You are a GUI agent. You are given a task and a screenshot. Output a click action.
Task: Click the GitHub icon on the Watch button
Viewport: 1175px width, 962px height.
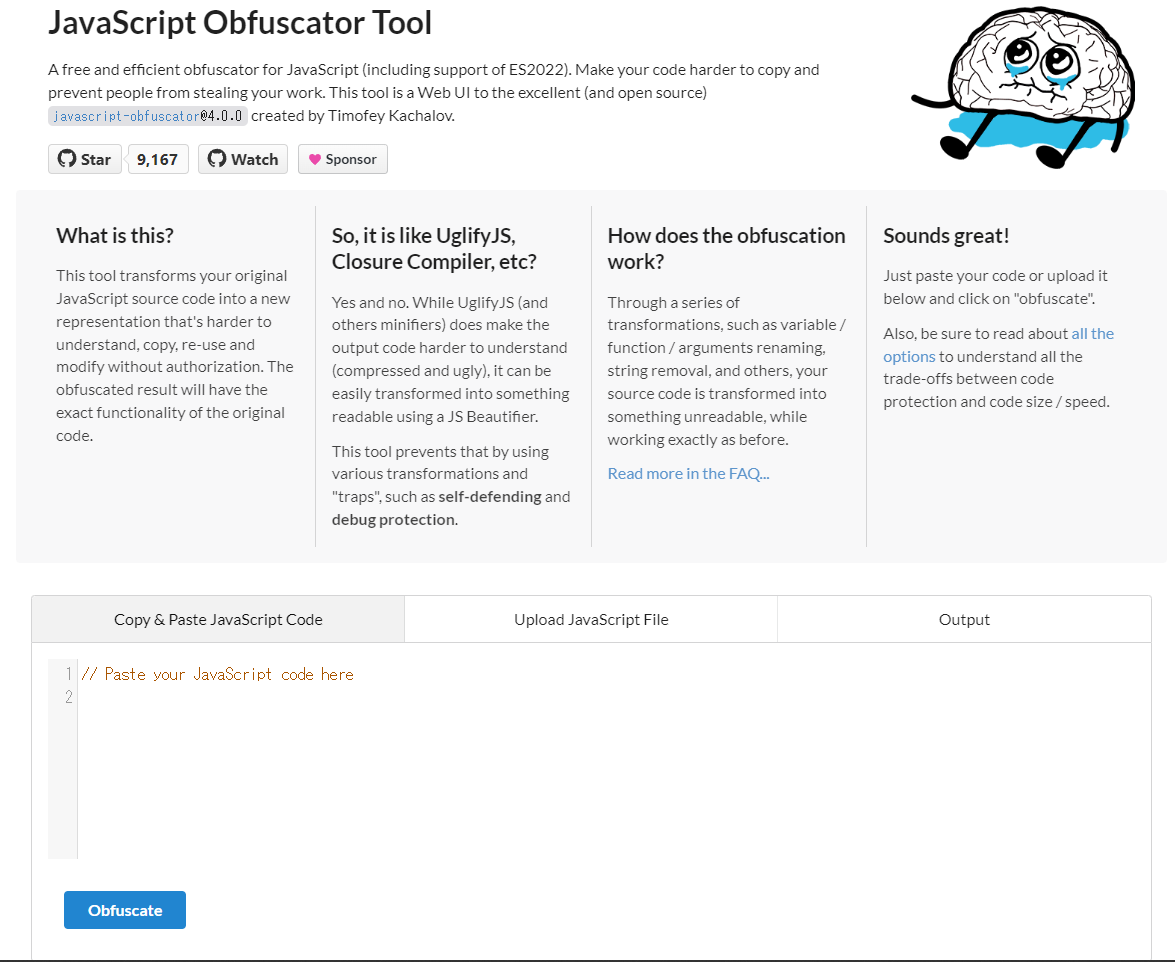[x=217, y=158]
